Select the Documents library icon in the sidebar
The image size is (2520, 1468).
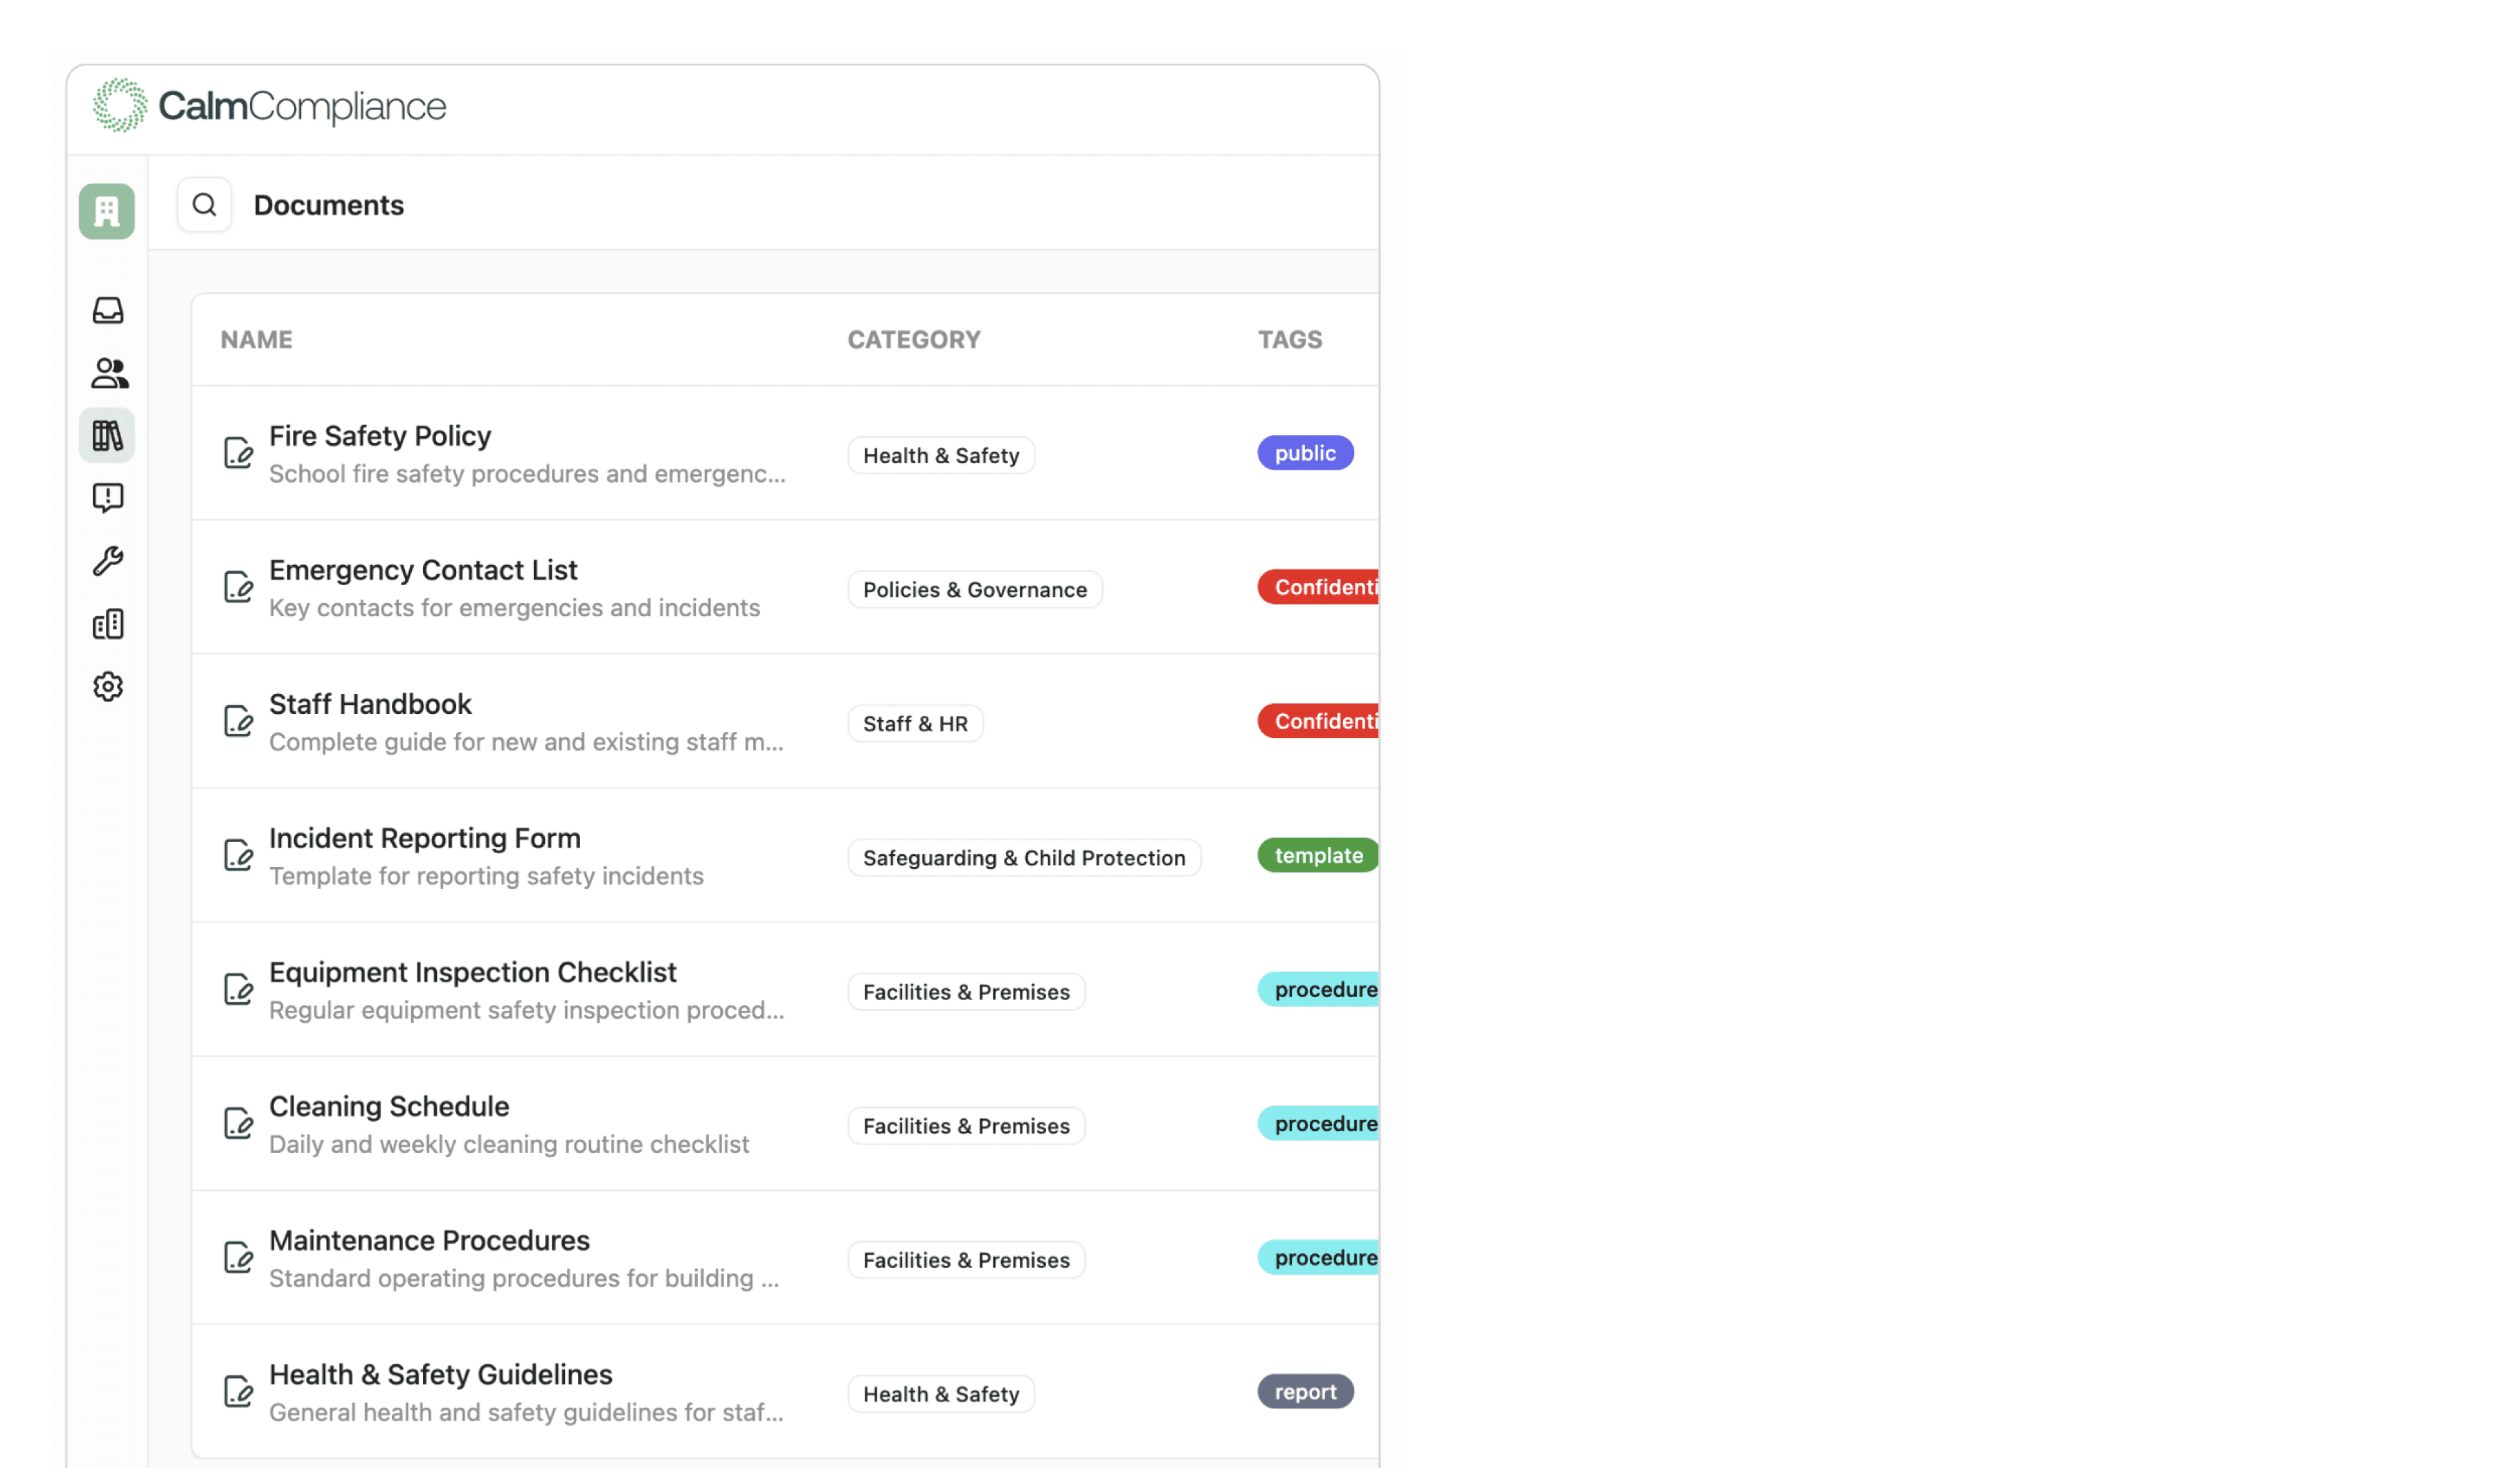tap(107, 435)
